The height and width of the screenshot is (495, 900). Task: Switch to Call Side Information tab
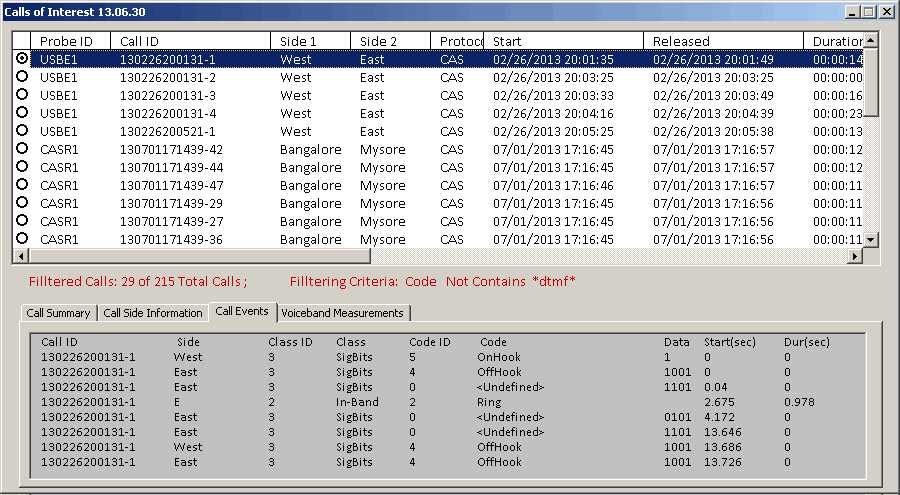(x=153, y=313)
